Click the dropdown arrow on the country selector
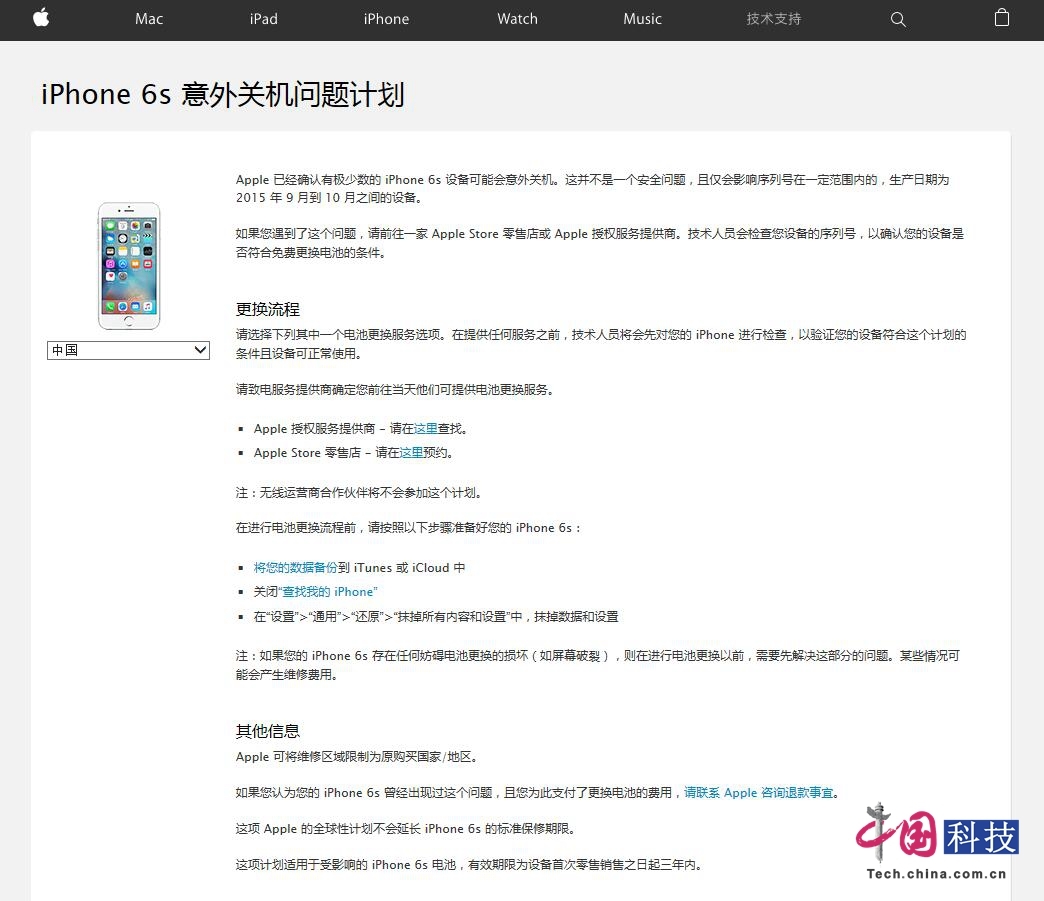 201,350
